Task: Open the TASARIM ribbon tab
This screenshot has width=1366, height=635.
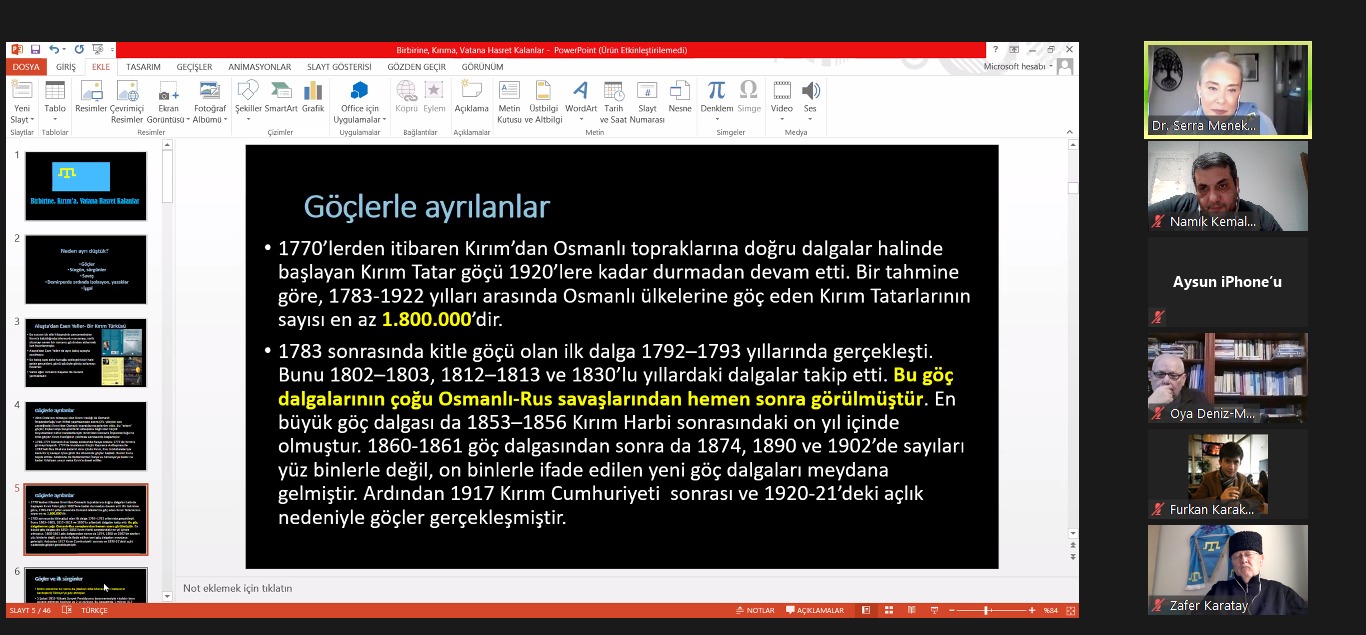Action: click(143, 67)
